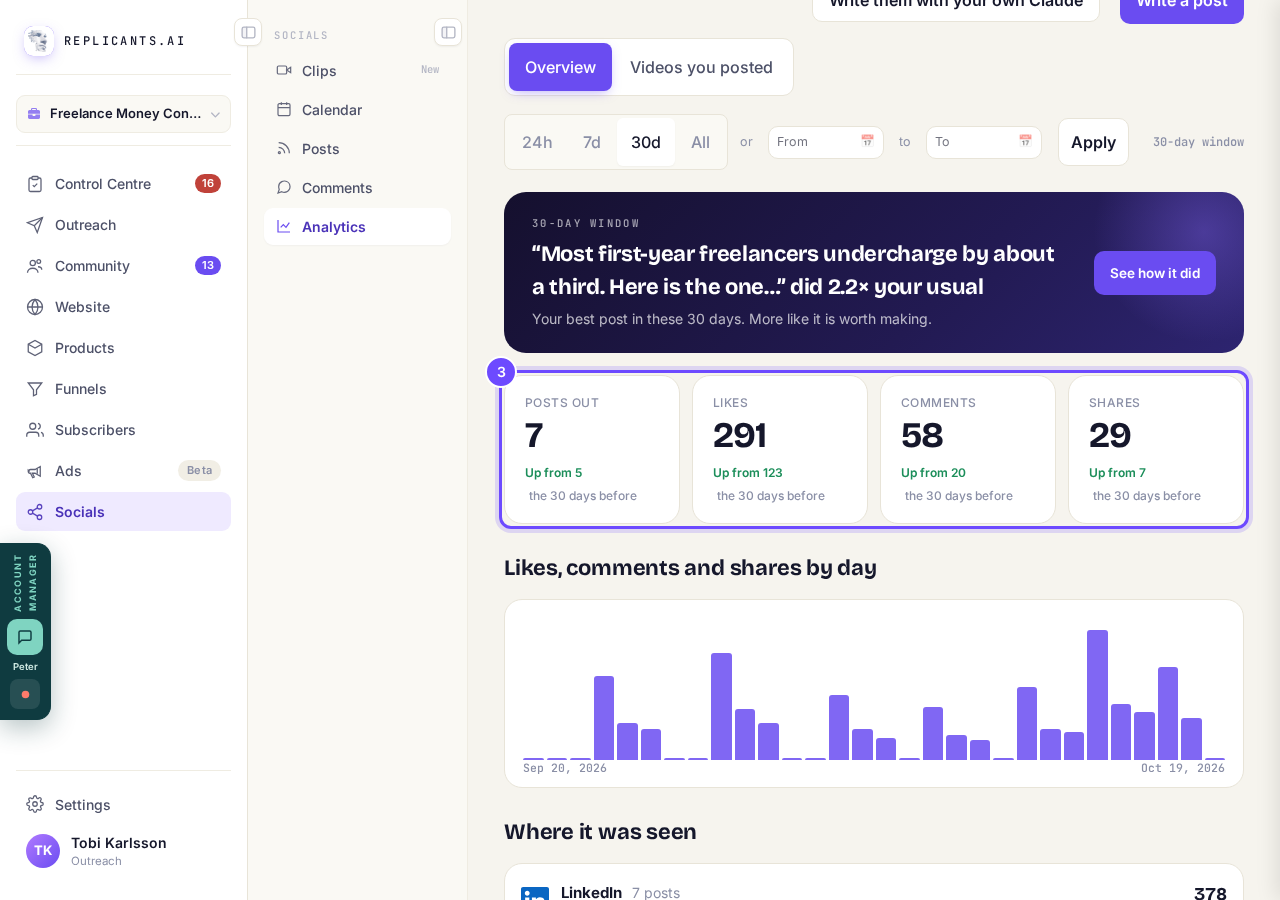The width and height of the screenshot is (1280, 900).
Task: Click the Likes 291 stat card
Action: (x=780, y=450)
